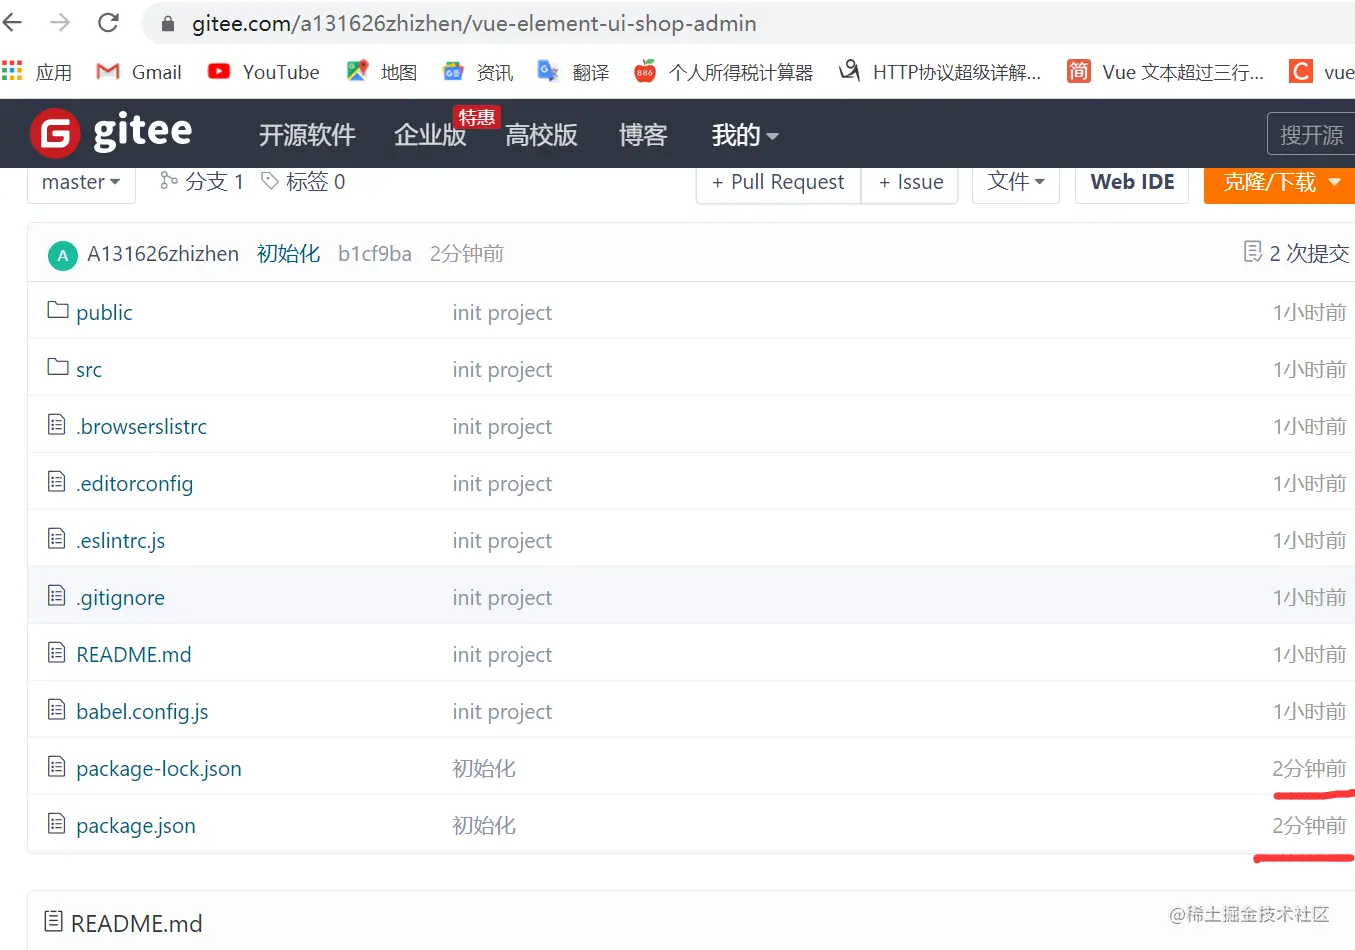This screenshot has height=950, width=1355.
Task: Click the browser back arrow
Action: click(x=12, y=23)
